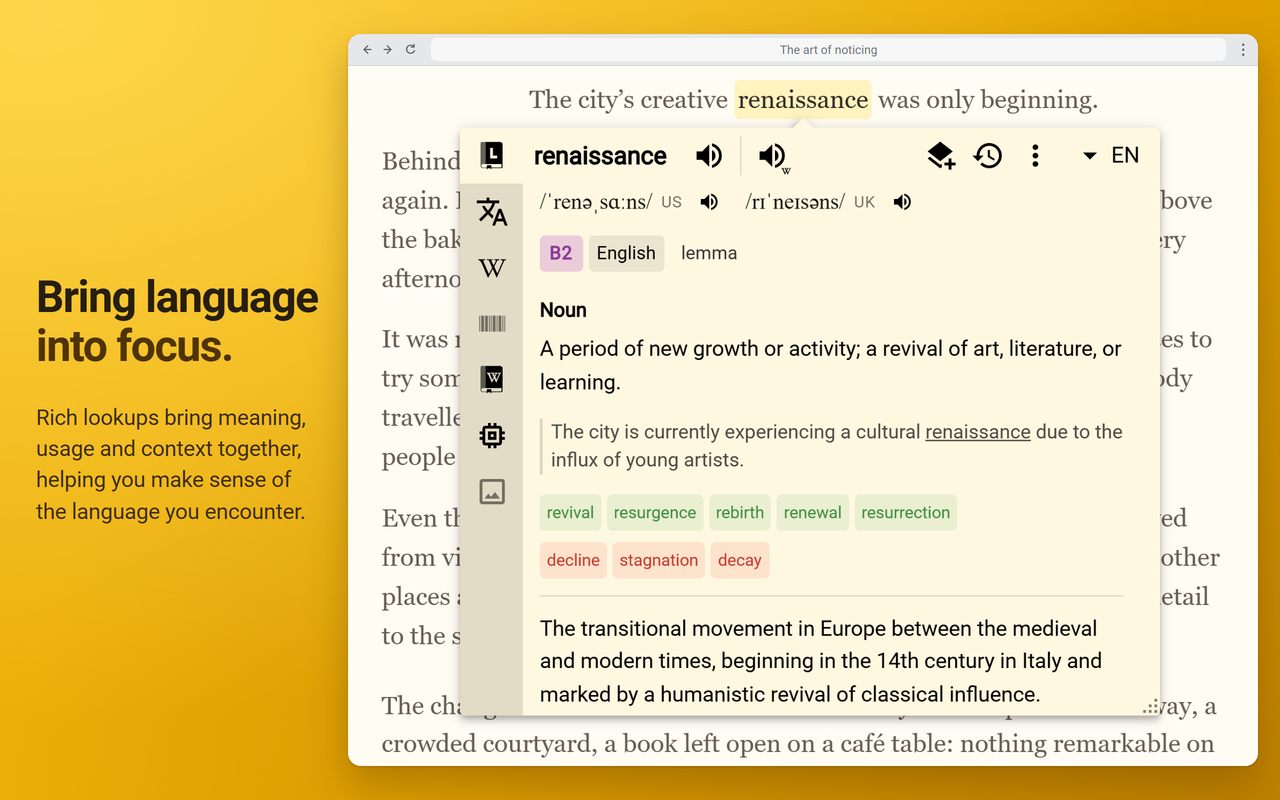The width and height of the screenshot is (1280, 800).
Task: Click the lemma label
Action: [709, 253]
